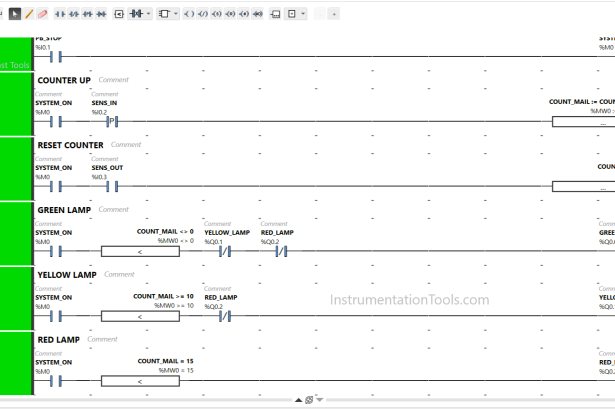Expand the timer block dropdown in toolbar
615x410 pixels.
(x=176, y=14)
